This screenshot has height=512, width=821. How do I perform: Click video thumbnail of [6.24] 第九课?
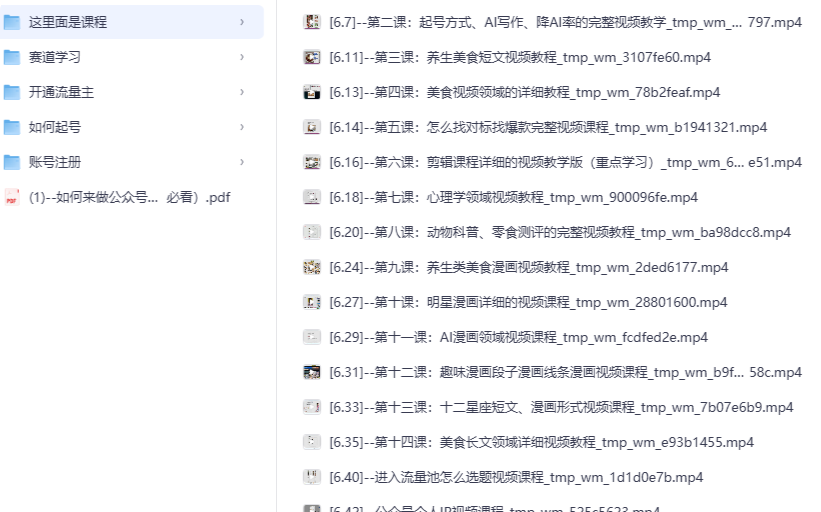click(312, 268)
